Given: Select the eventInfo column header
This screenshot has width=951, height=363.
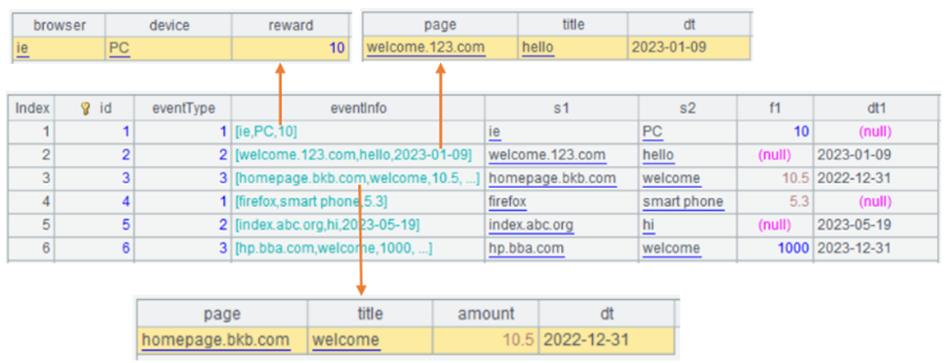Looking at the screenshot, I should click(x=358, y=108).
